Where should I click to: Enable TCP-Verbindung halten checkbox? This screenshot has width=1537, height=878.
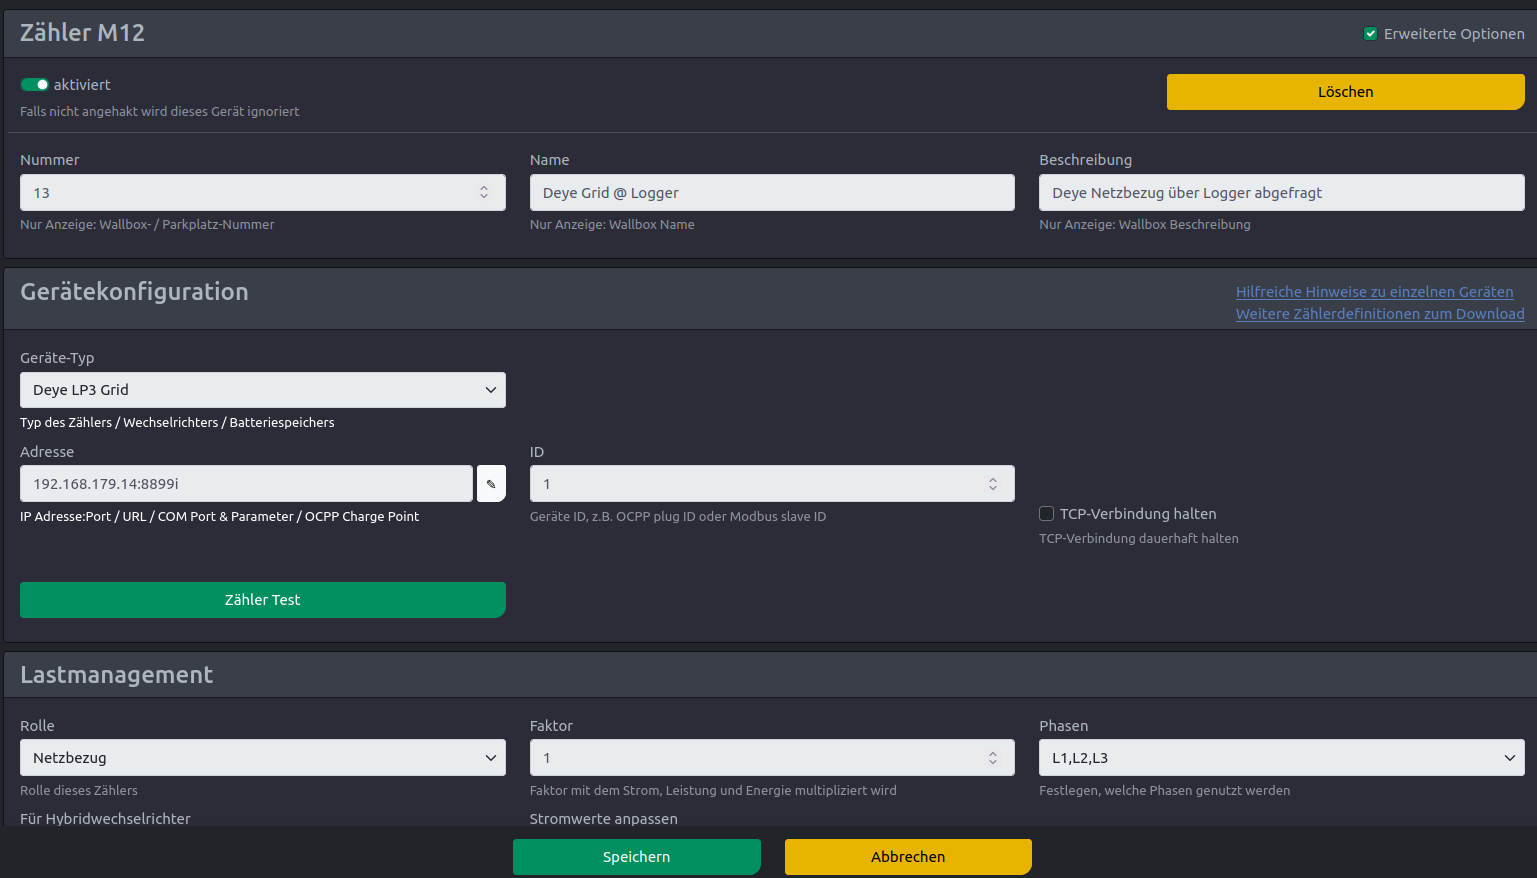(1047, 514)
